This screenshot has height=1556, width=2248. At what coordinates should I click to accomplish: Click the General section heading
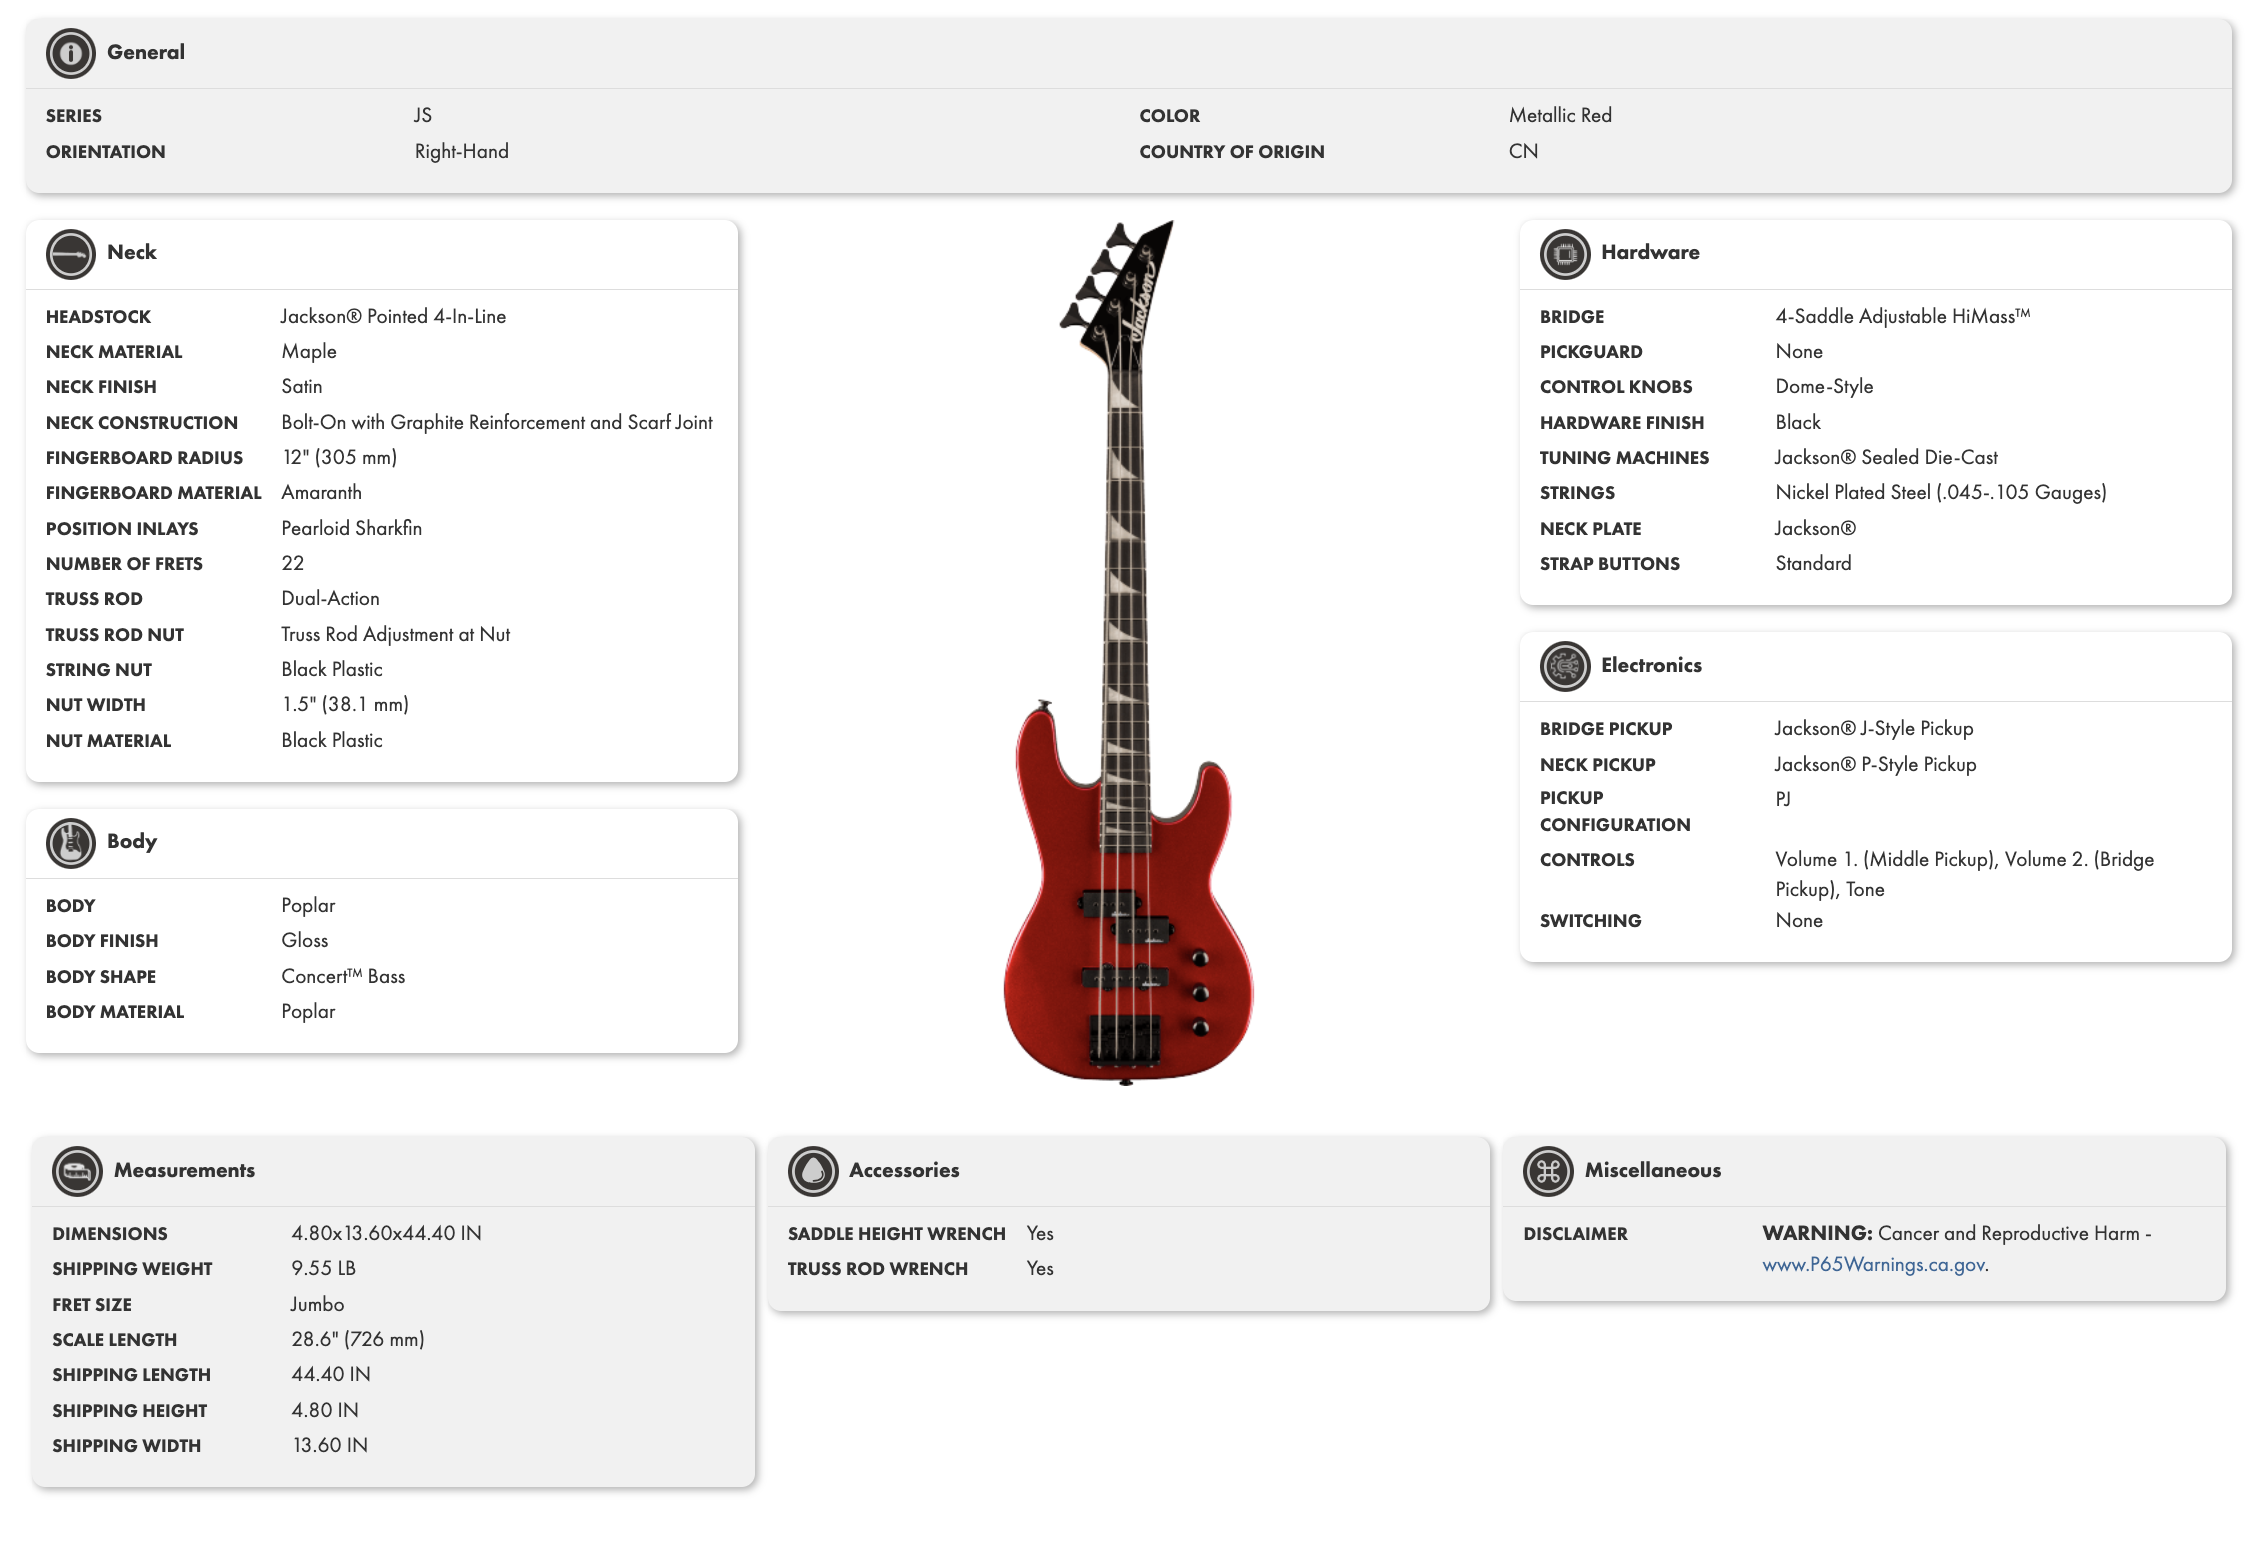coord(146,52)
